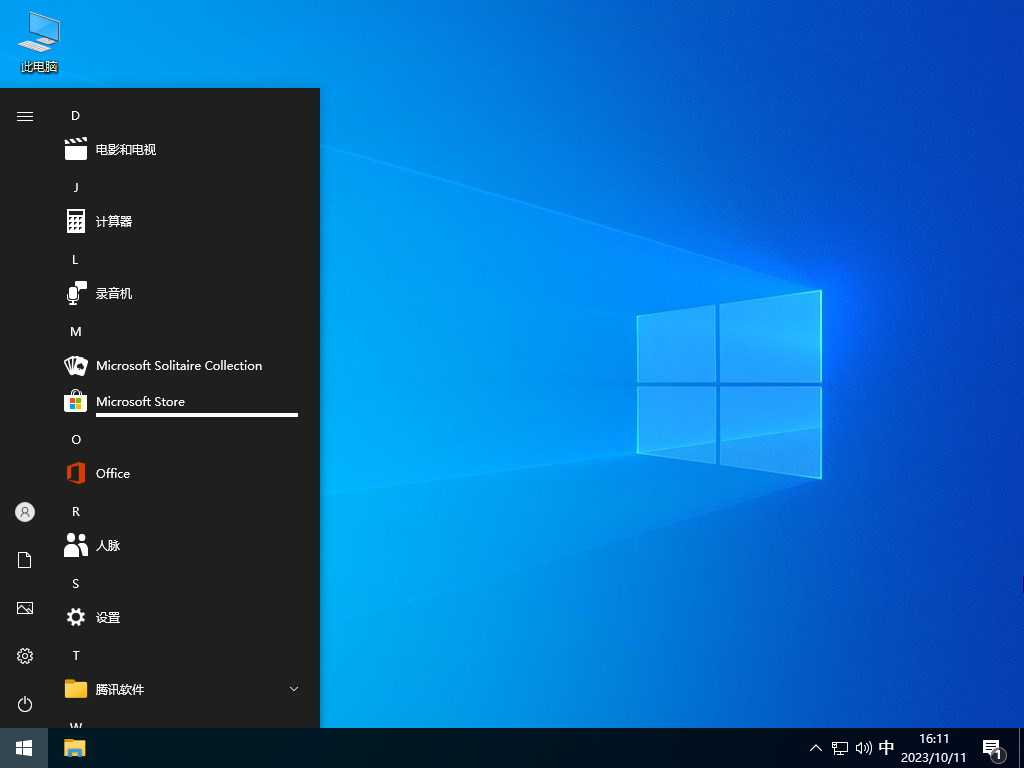Click the power icon in the Start sidebar

[x=24, y=704]
